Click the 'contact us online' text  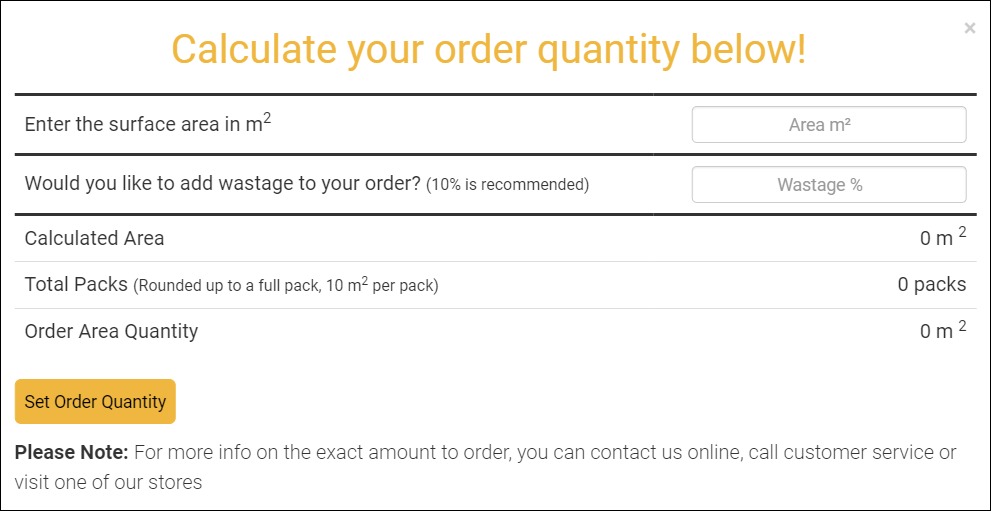pos(667,453)
